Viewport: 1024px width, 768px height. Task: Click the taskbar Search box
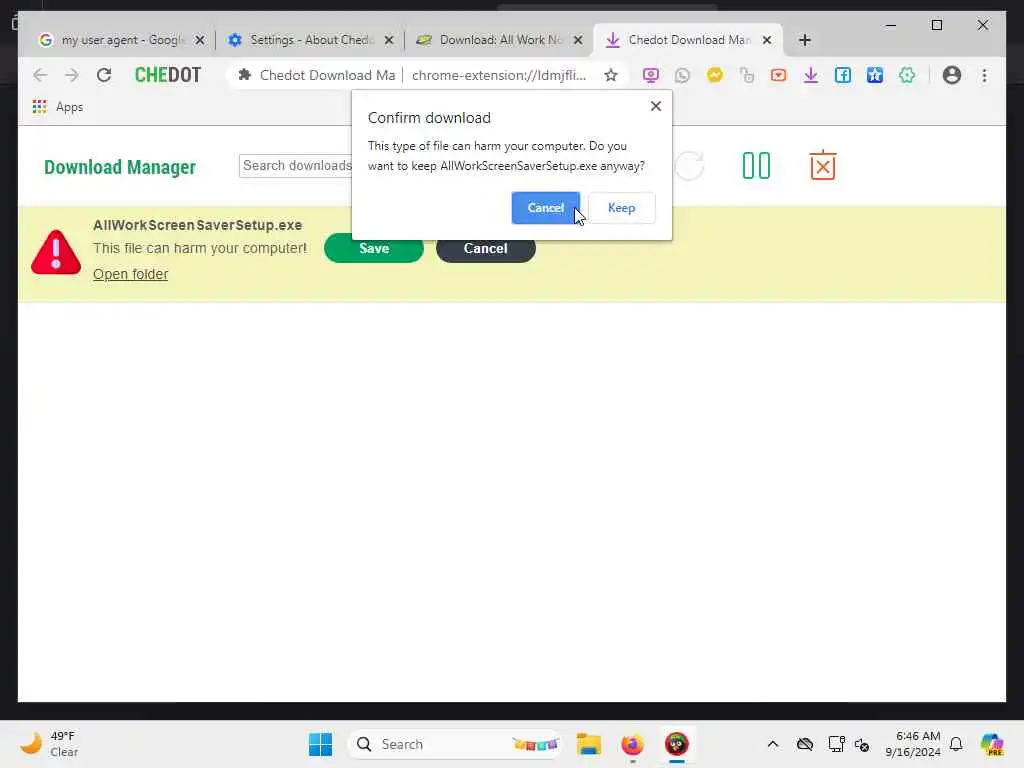(455, 744)
